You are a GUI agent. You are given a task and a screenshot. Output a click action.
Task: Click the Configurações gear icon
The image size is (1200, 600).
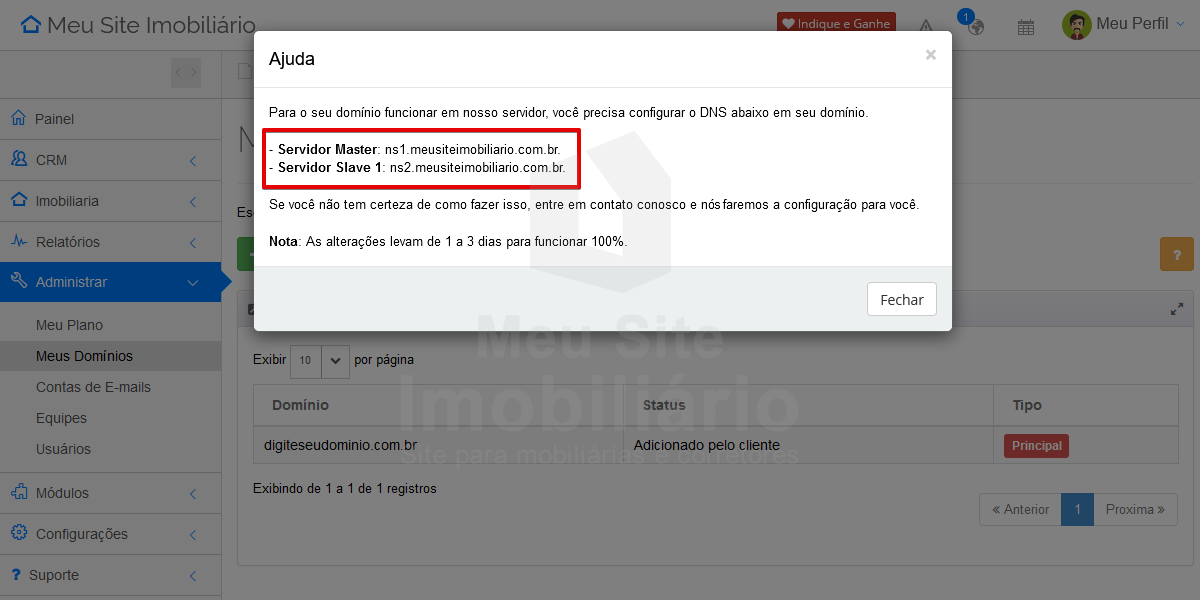click(18, 533)
